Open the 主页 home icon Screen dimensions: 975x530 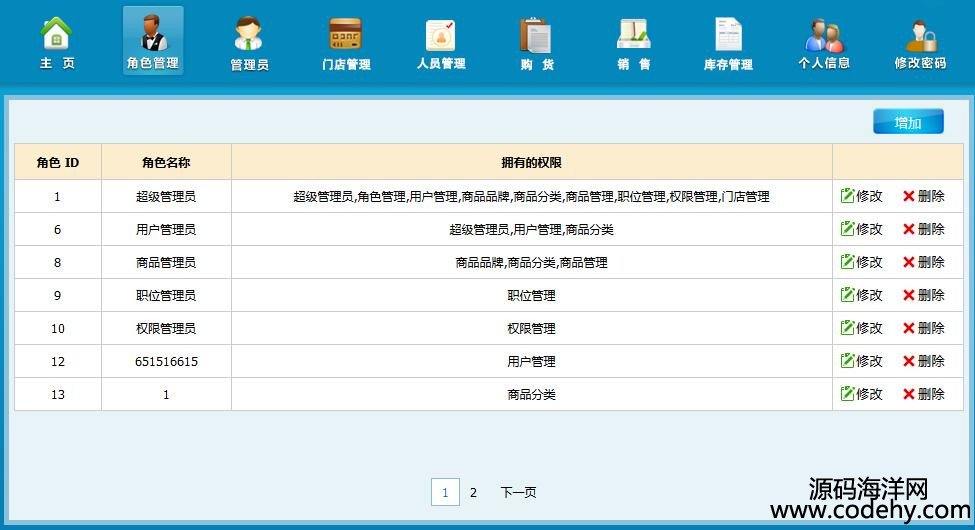(x=57, y=35)
